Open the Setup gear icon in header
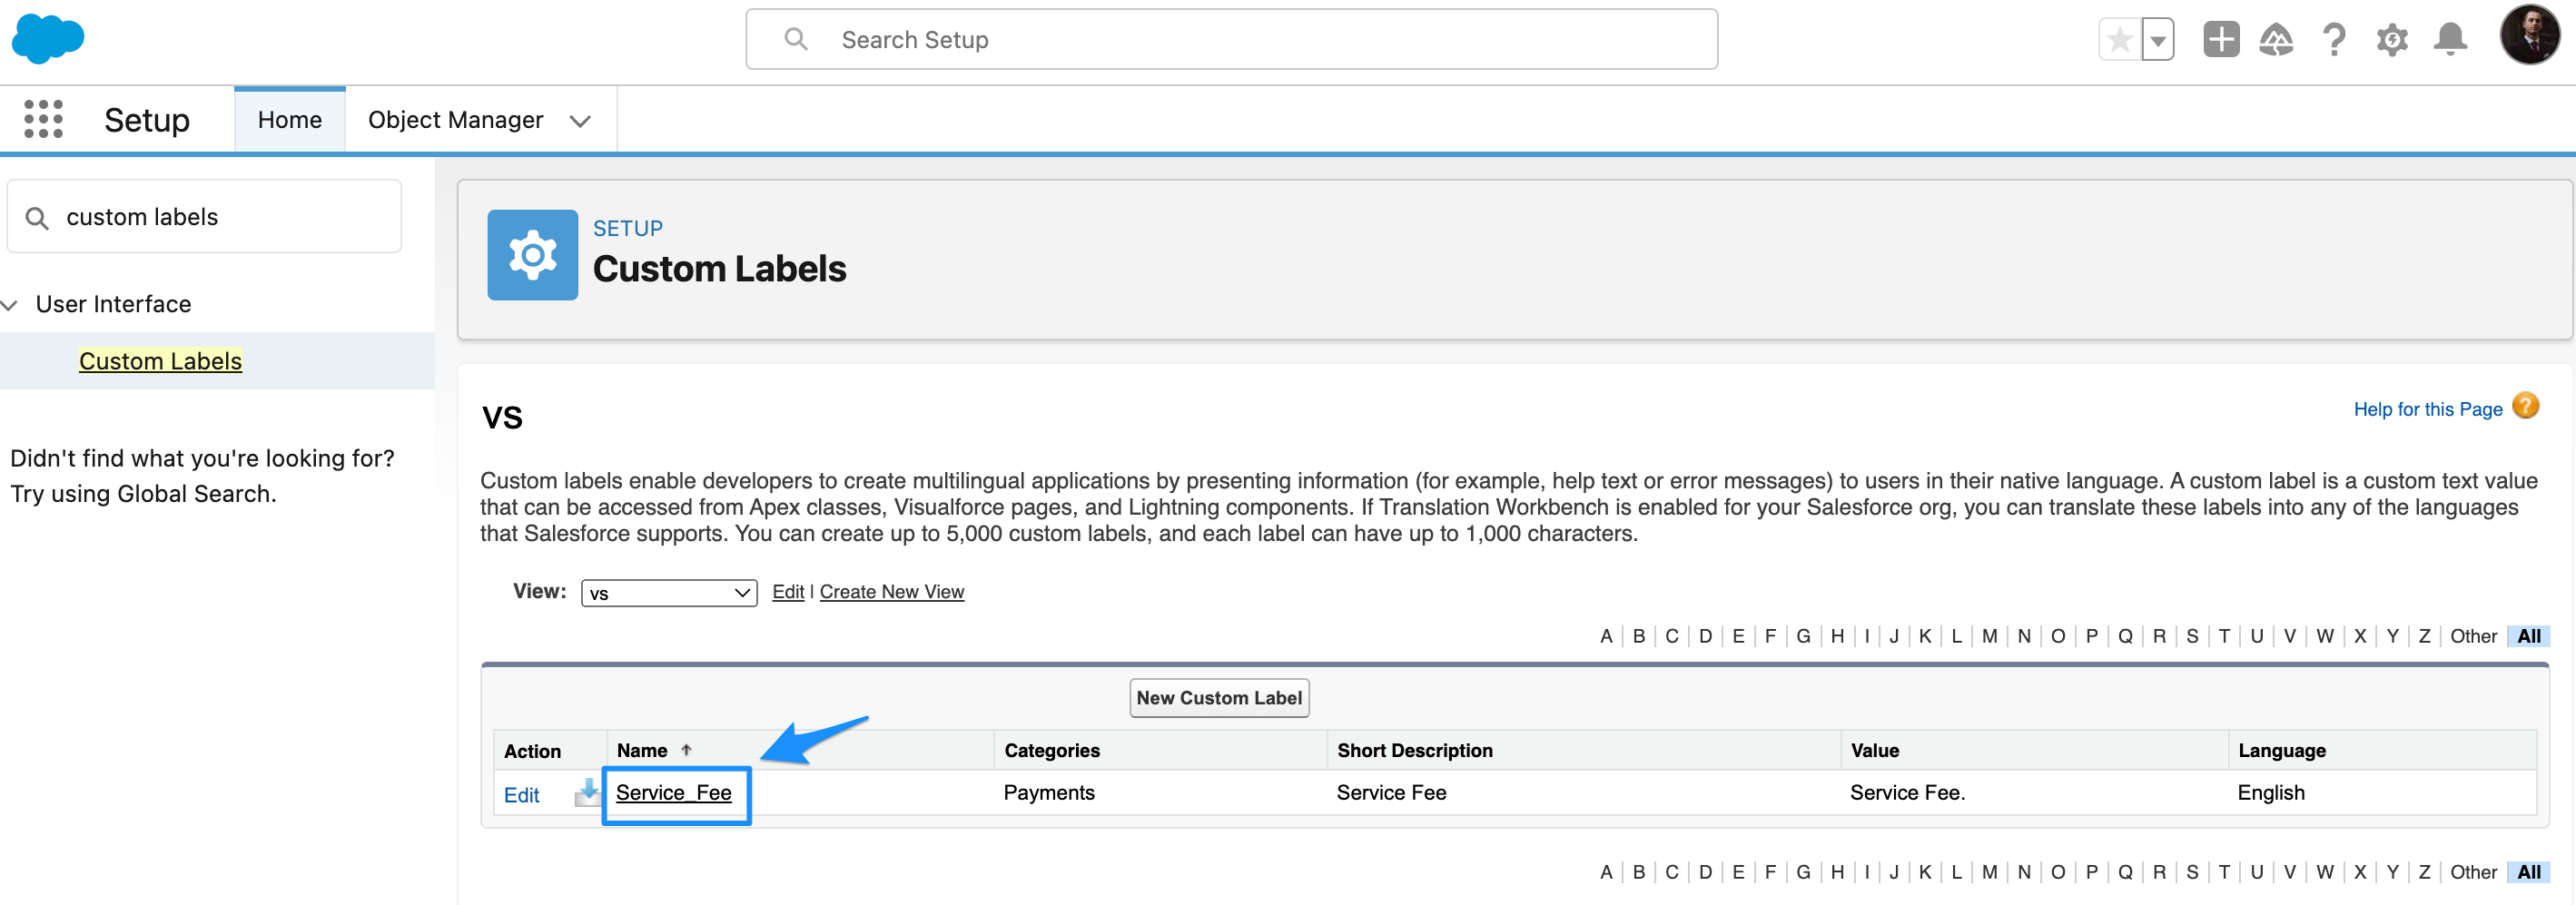 coord(2392,39)
